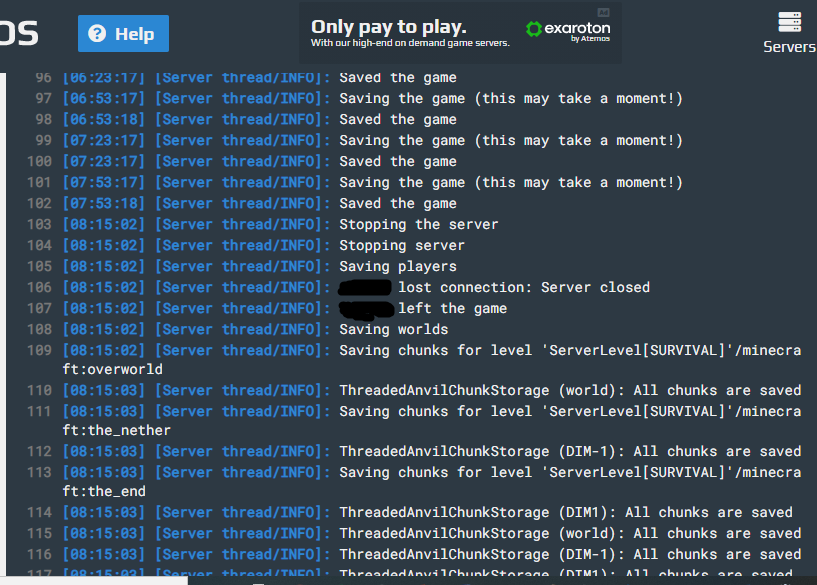Viewport: 817px width, 585px height.
Task: Click line number 109
Action: point(40,350)
